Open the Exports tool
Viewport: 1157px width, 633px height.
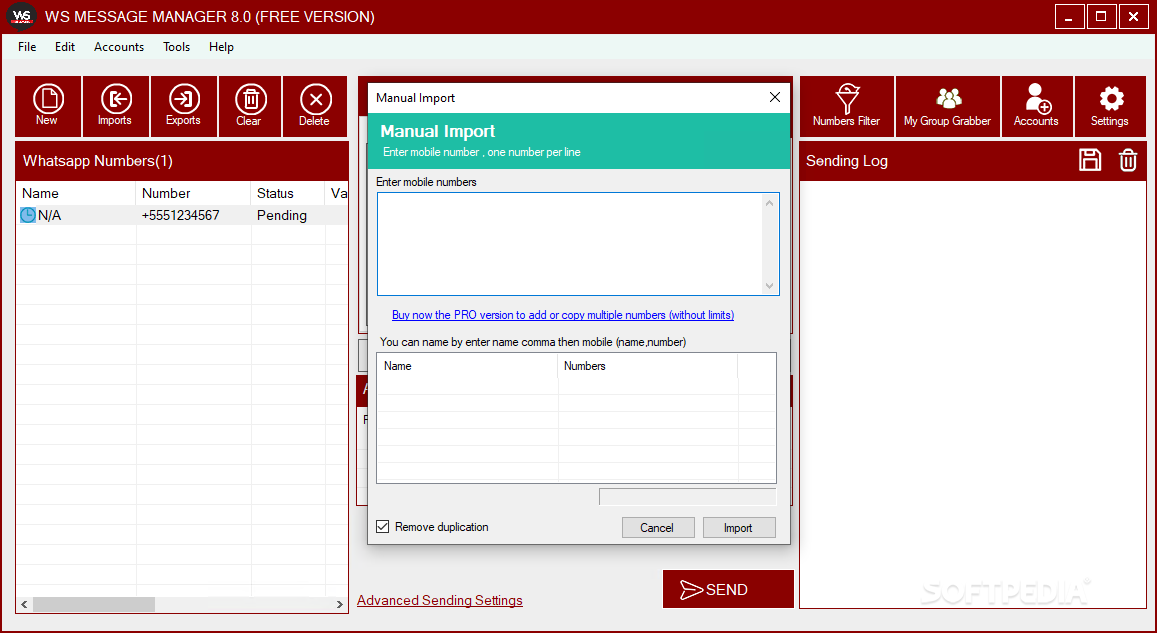[184, 106]
